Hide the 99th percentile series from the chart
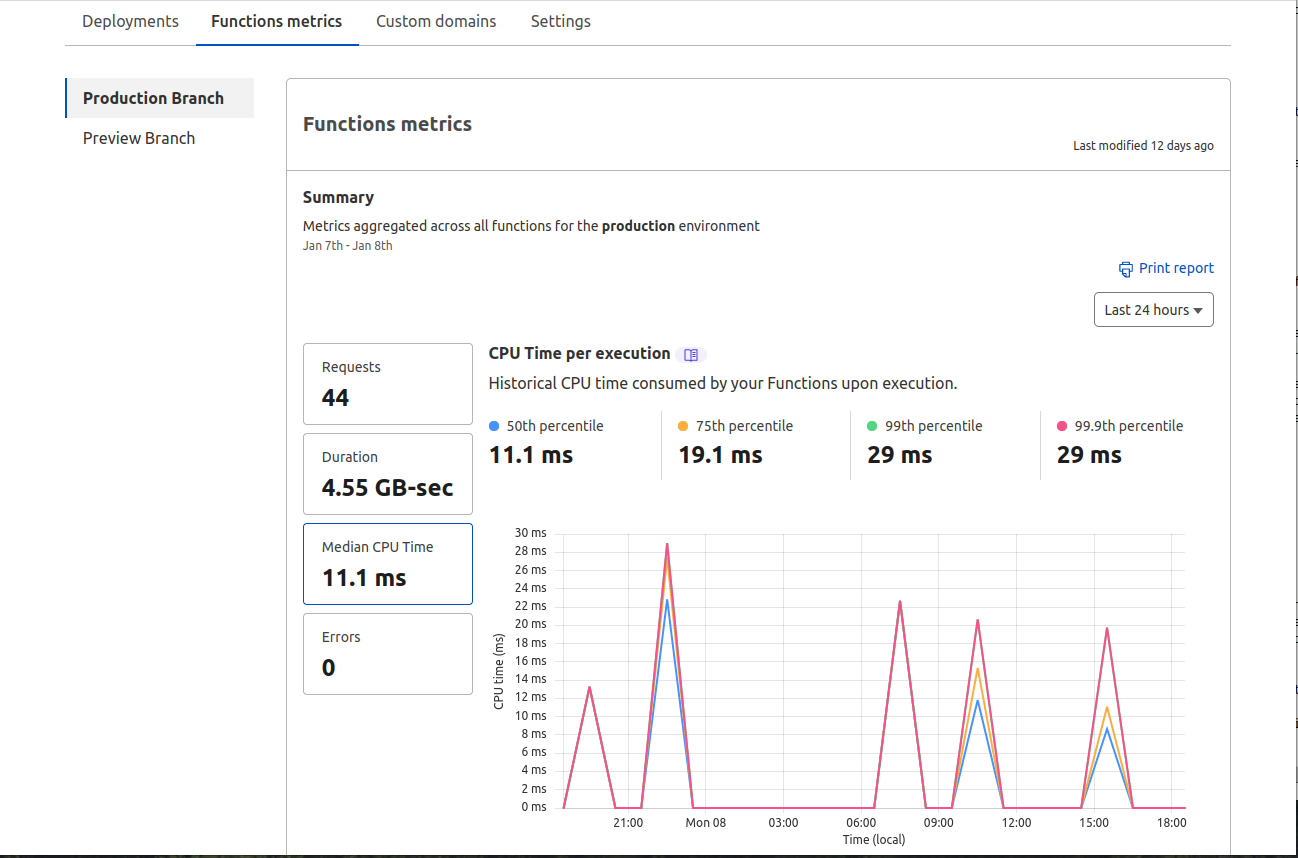The image size is (1298, 858). coord(924,425)
